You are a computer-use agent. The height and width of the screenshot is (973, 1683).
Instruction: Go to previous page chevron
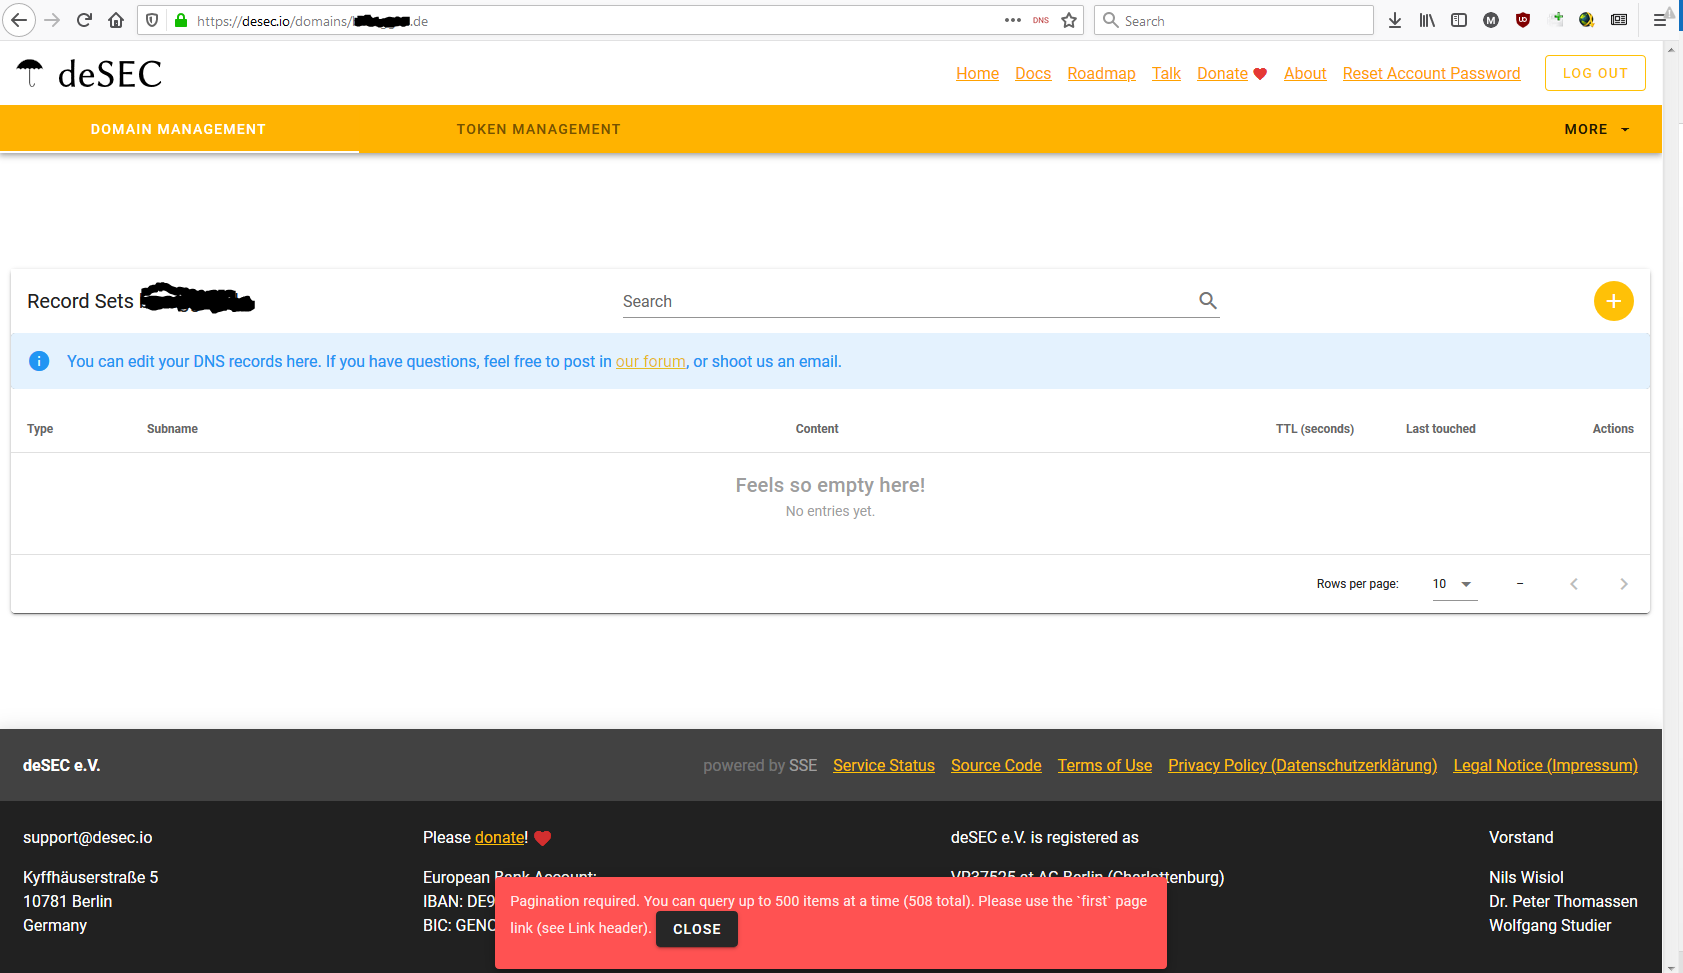click(x=1574, y=584)
